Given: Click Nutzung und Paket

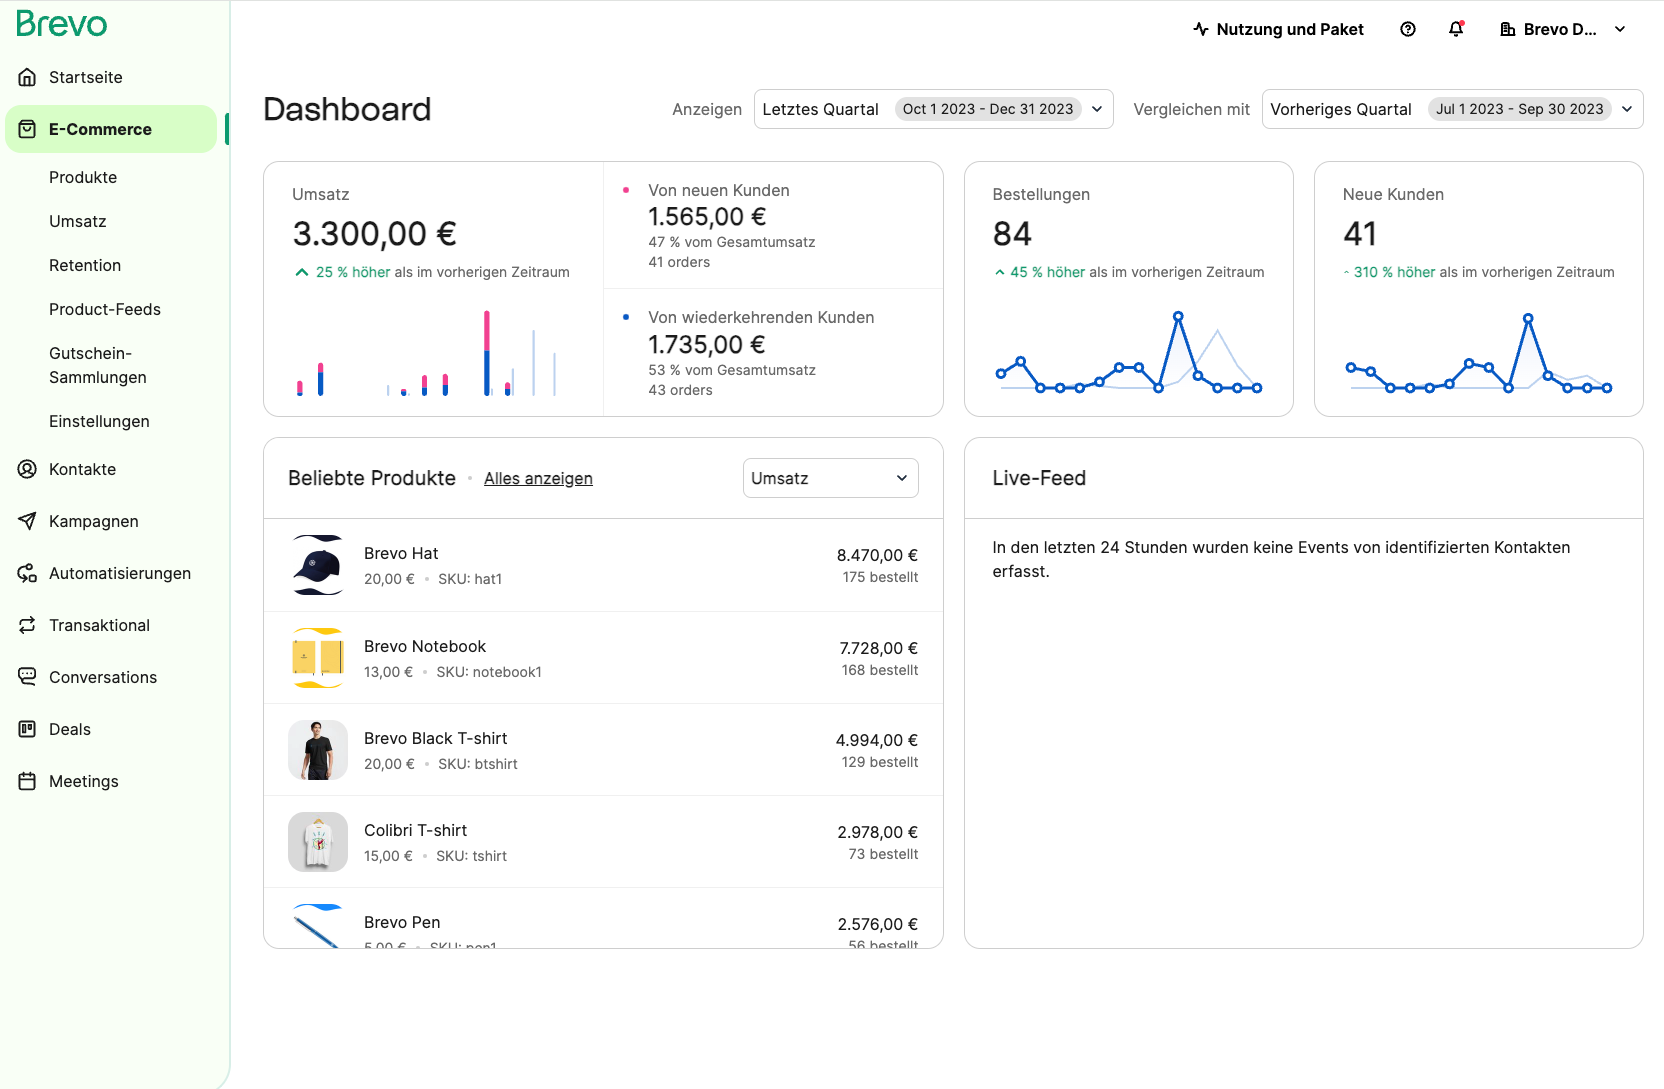Looking at the screenshot, I should click(1290, 29).
